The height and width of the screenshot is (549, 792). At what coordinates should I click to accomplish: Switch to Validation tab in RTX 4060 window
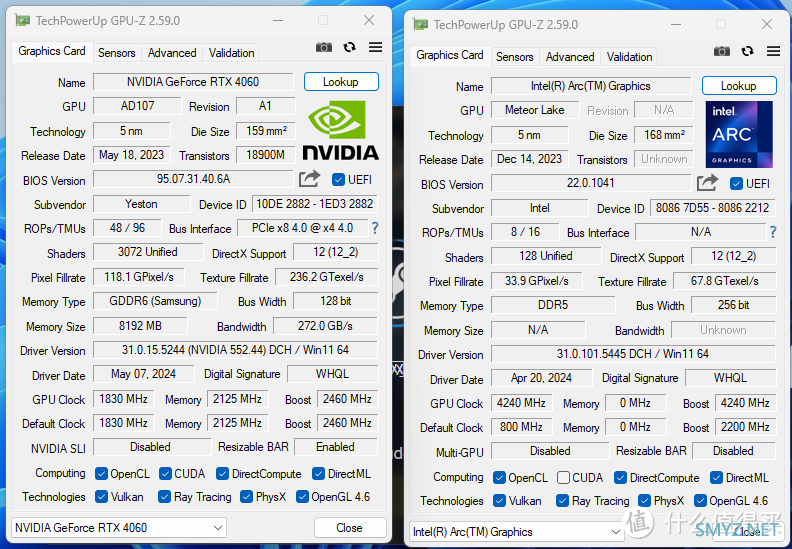231,53
